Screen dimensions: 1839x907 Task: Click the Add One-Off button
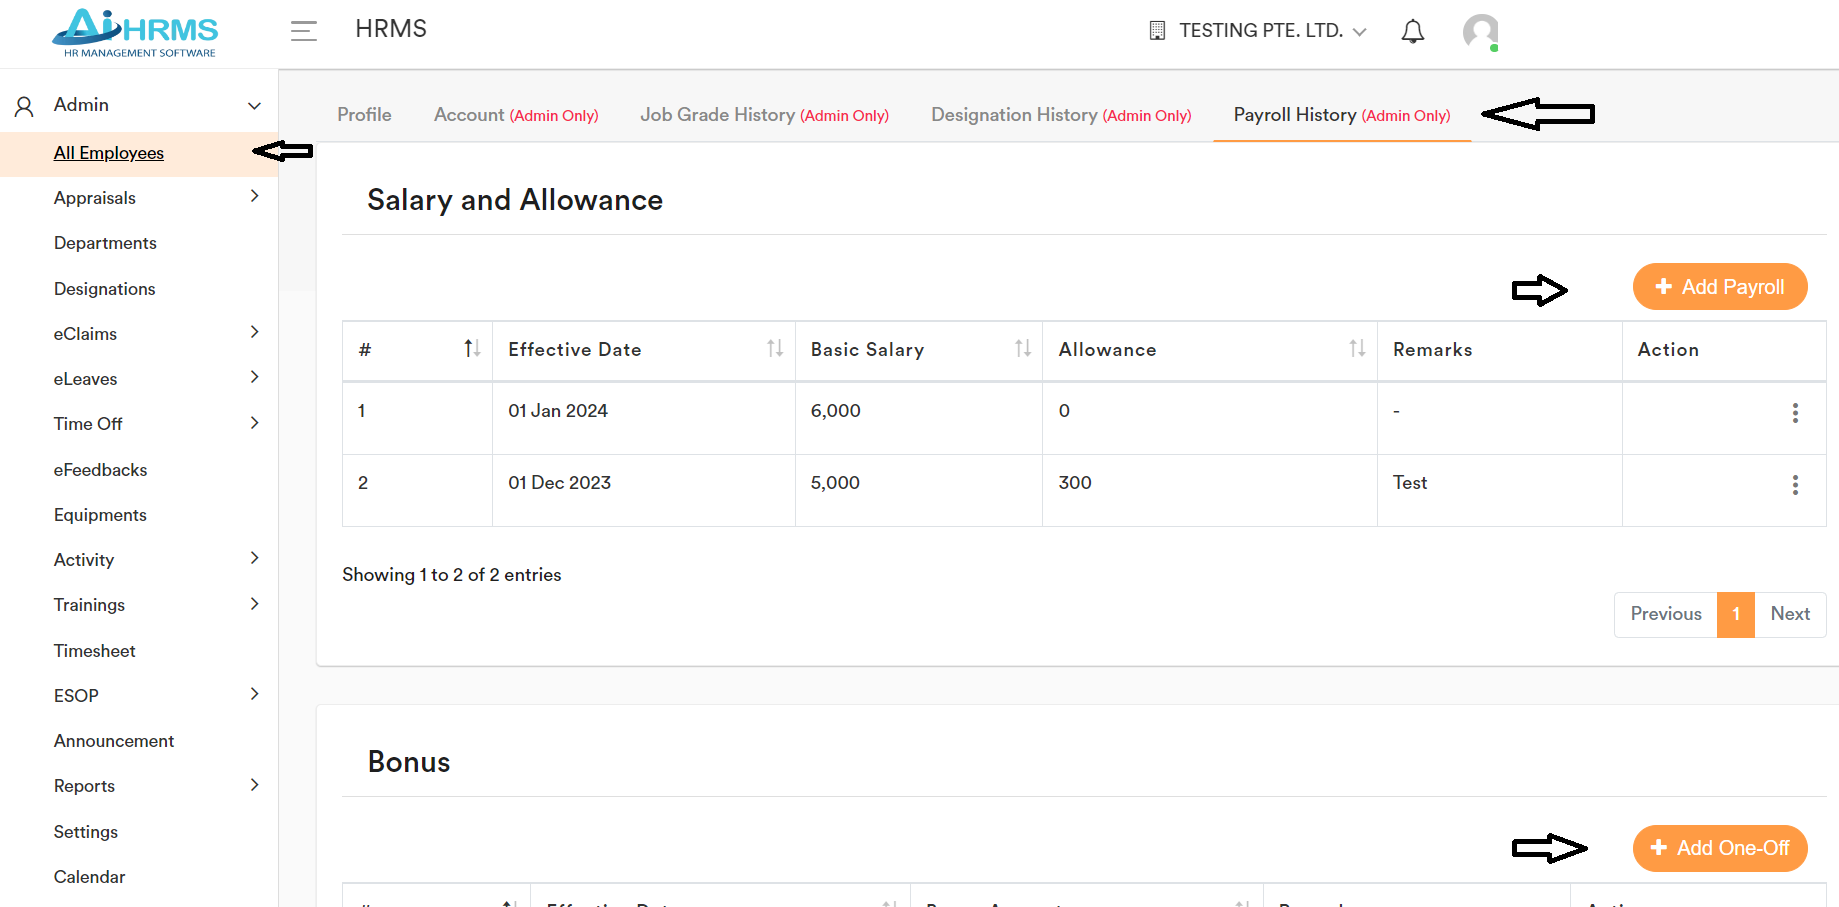pos(1719,848)
